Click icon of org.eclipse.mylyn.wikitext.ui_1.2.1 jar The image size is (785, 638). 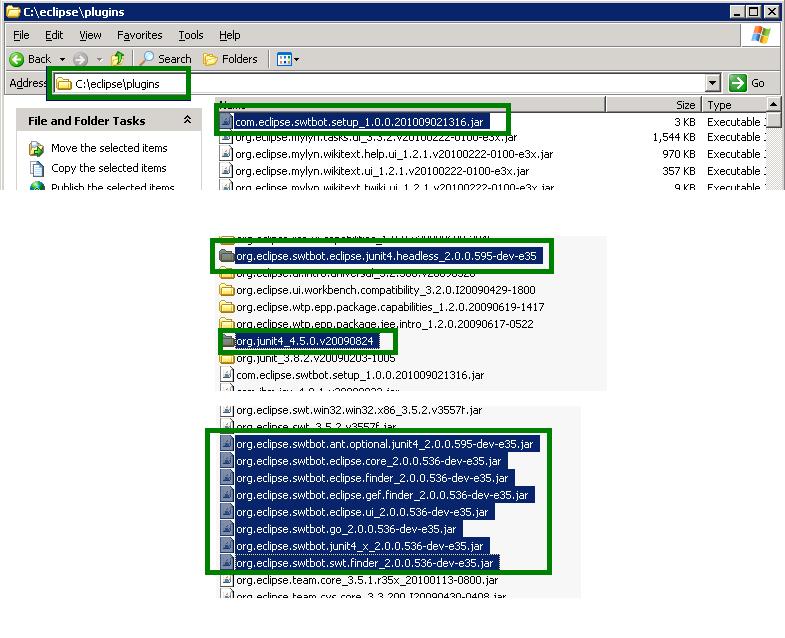[227, 170]
